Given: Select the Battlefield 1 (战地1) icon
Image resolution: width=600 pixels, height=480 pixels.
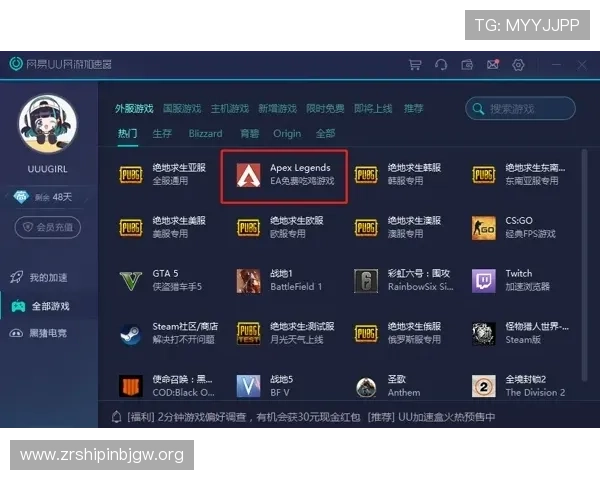Looking at the screenshot, I should (x=248, y=281).
